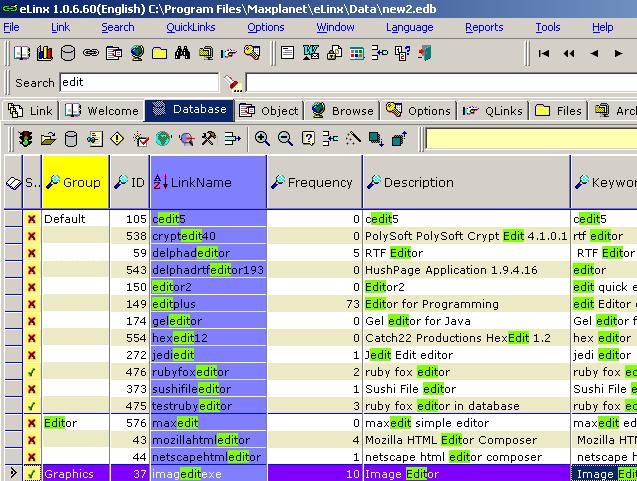Click the Description column header

click(467, 182)
